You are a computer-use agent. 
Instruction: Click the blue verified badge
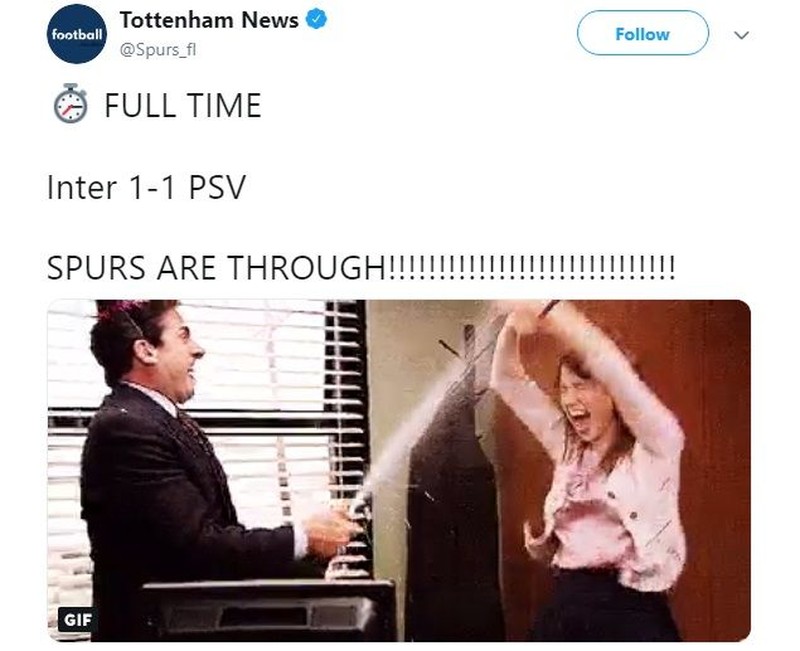(316, 20)
